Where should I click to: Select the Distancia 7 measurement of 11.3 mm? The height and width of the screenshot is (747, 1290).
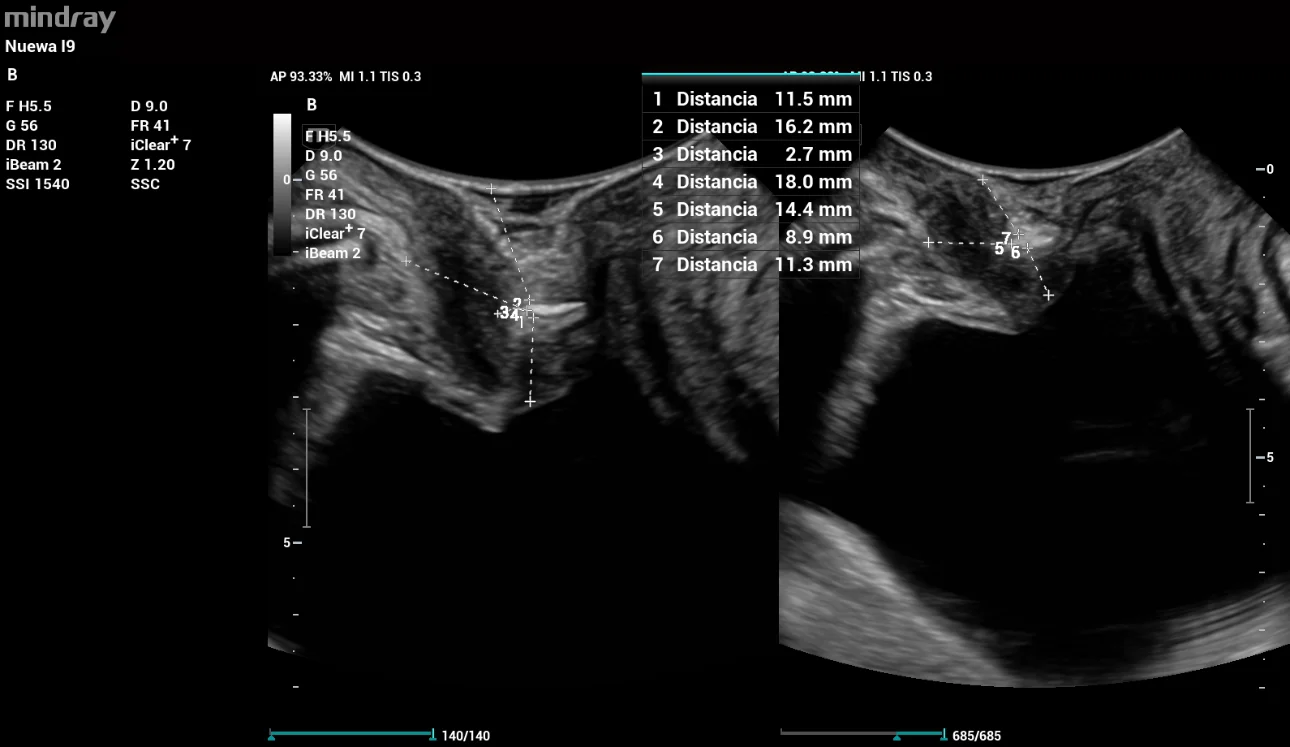[750, 264]
